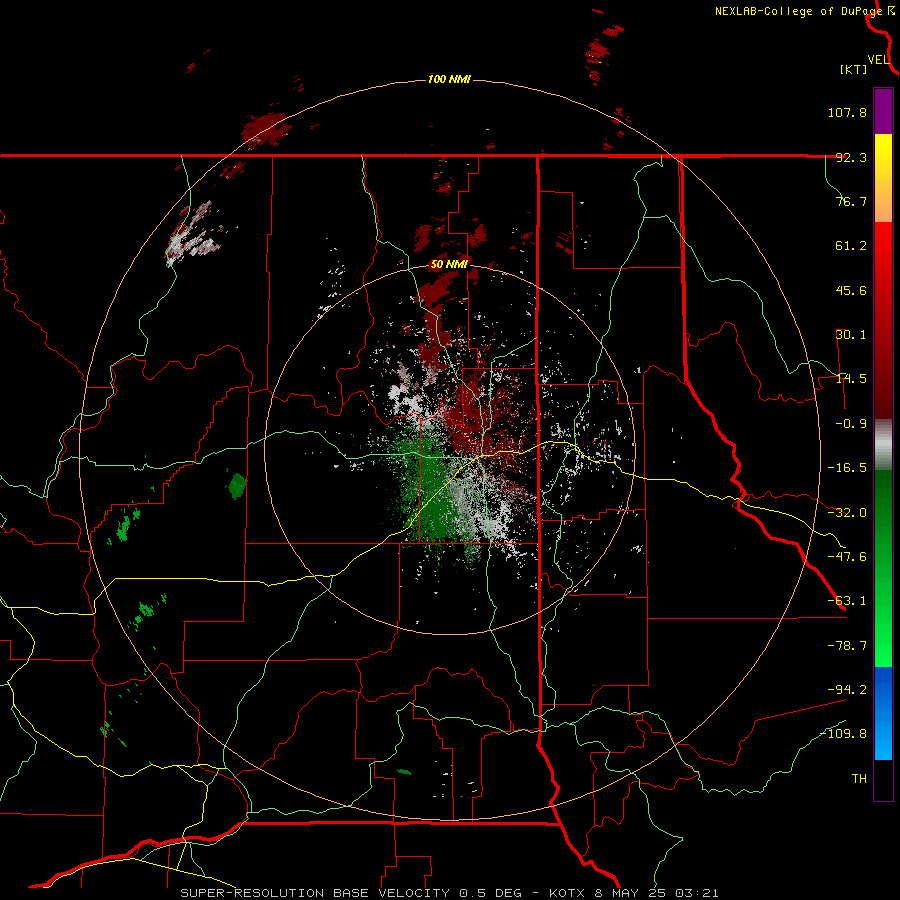Click the -0.9 velocity scale label

click(851, 424)
